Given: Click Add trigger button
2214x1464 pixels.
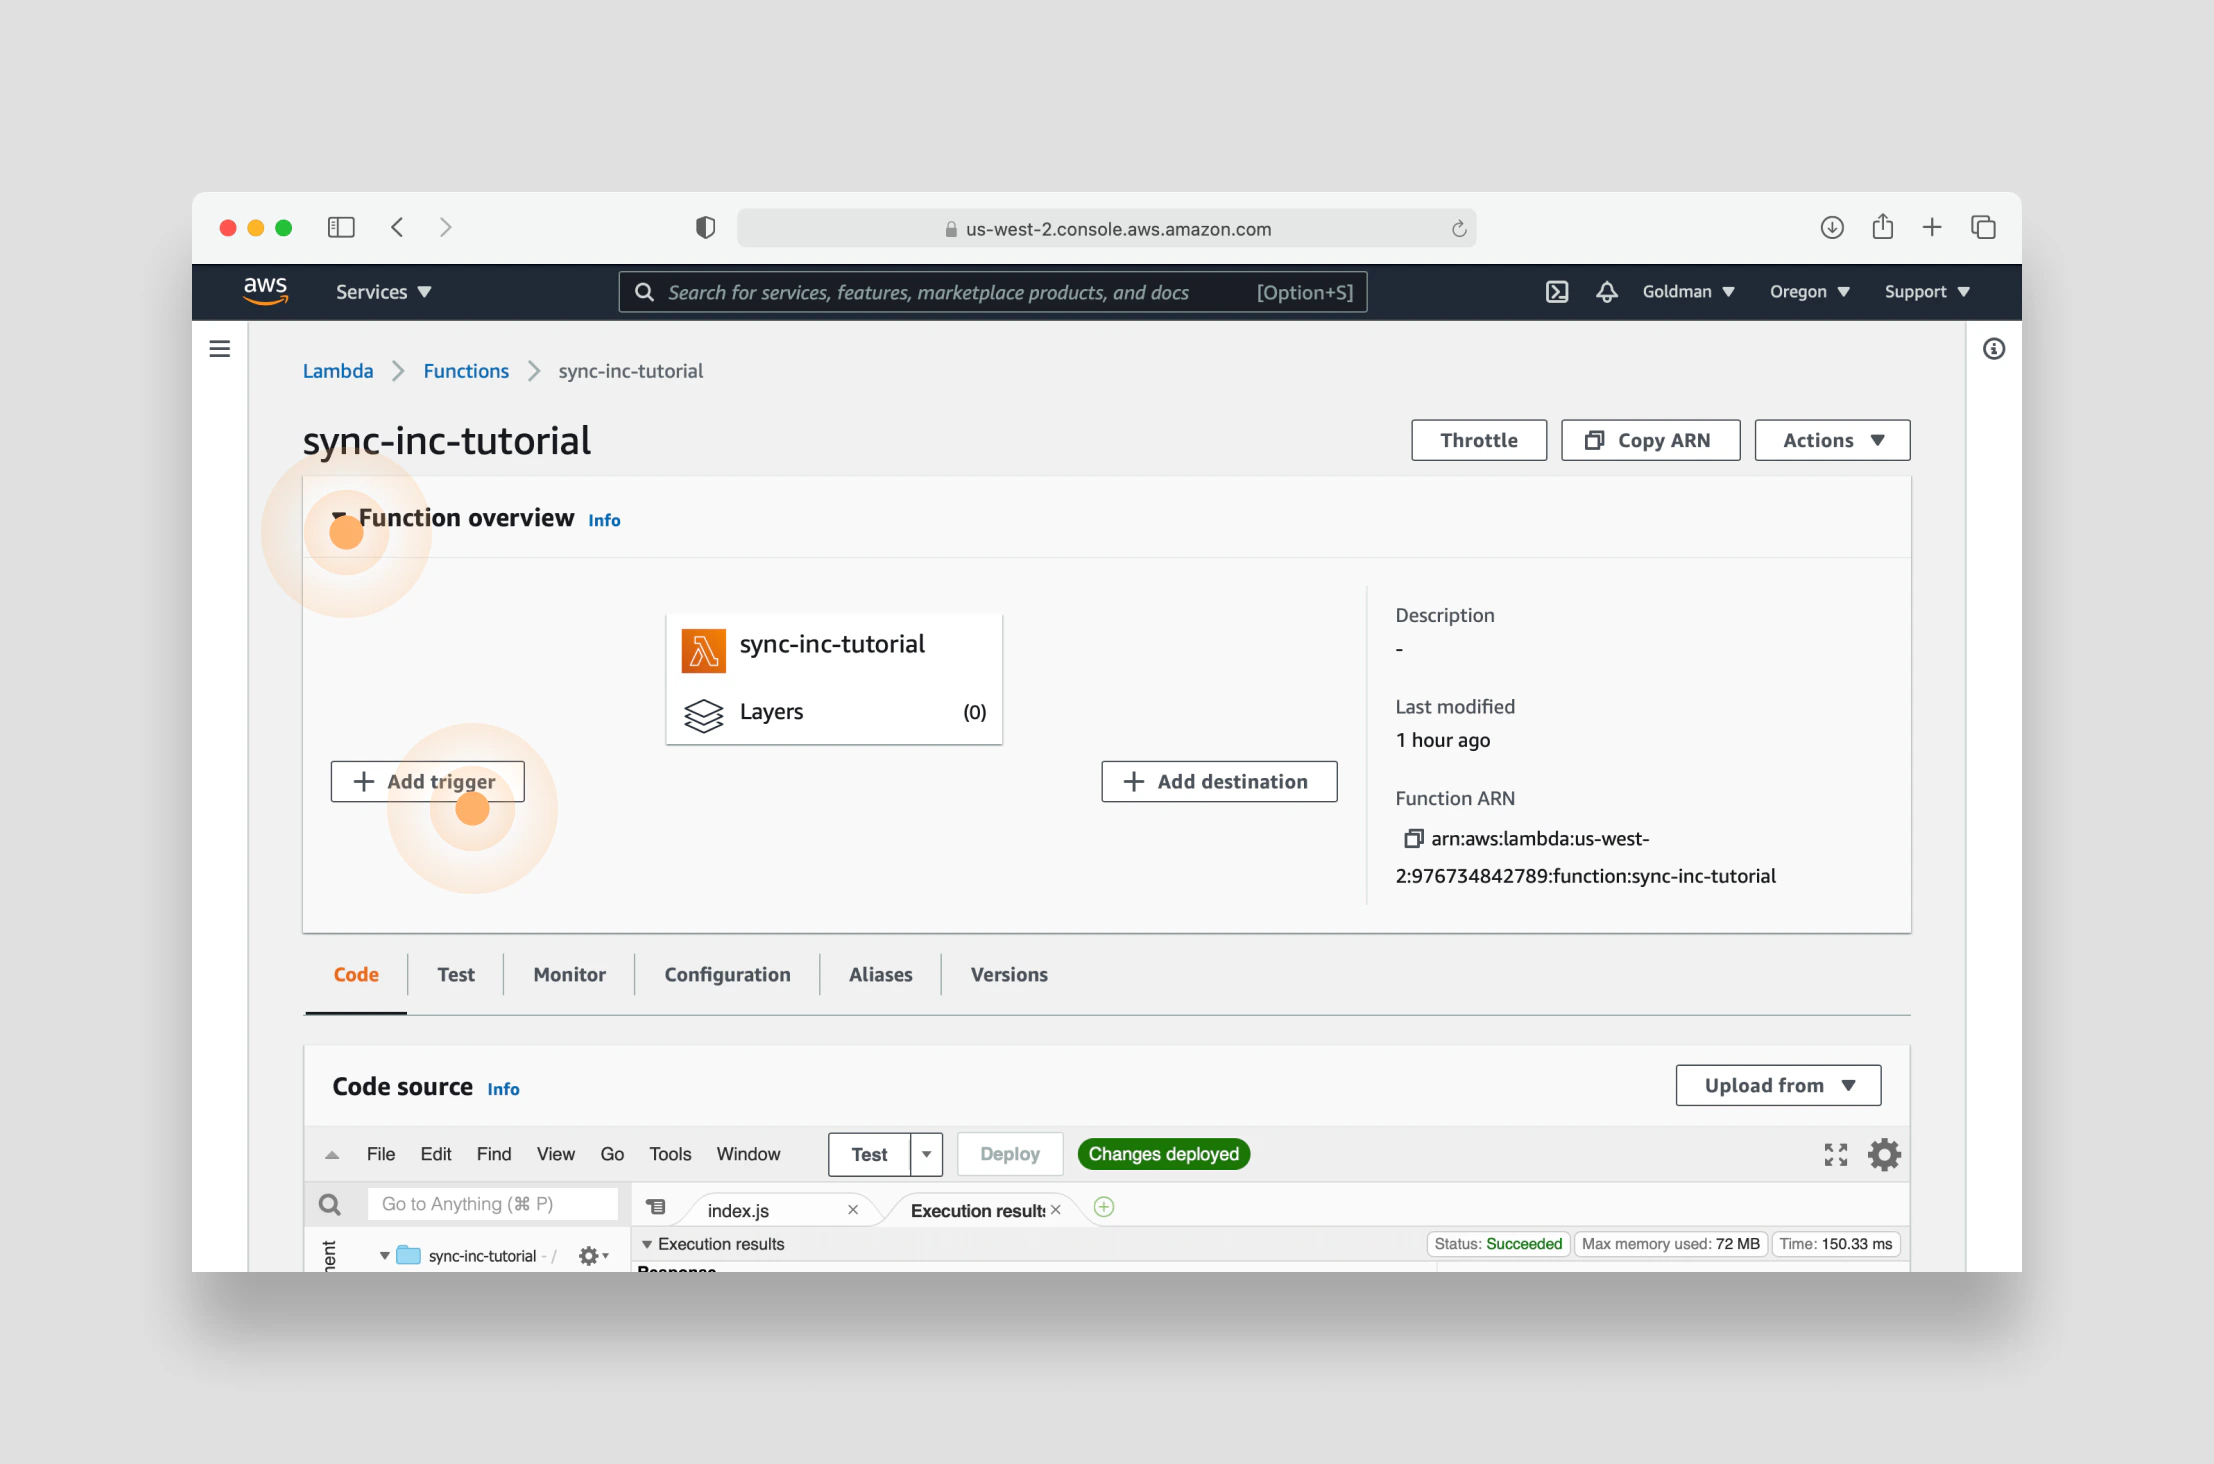Looking at the screenshot, I should pos(427,781).
